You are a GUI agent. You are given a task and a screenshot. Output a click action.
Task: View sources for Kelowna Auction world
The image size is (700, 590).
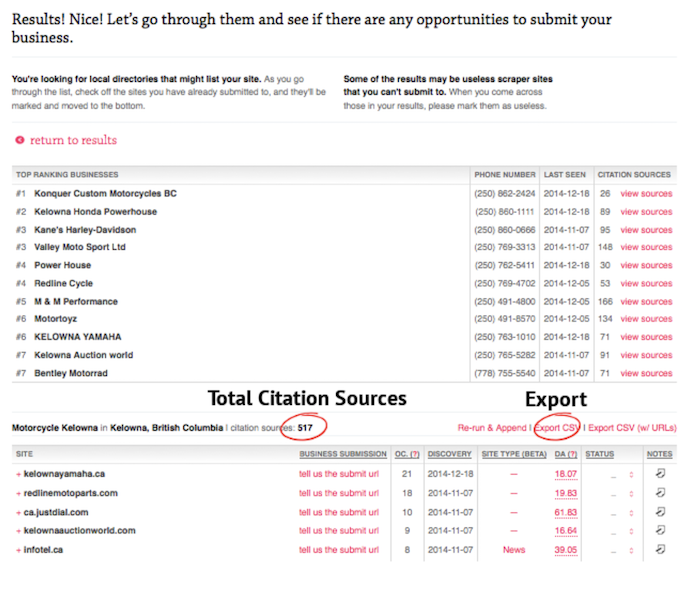click(646, 356)
